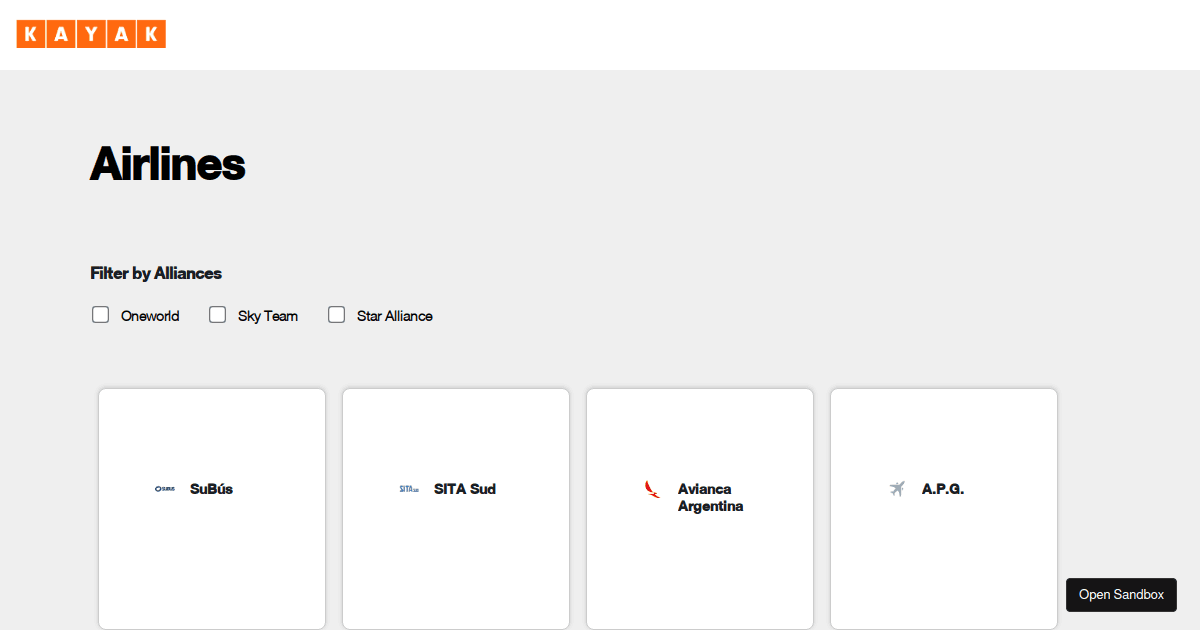Click the SITA Sud logo icon

[x=409, y=489]
